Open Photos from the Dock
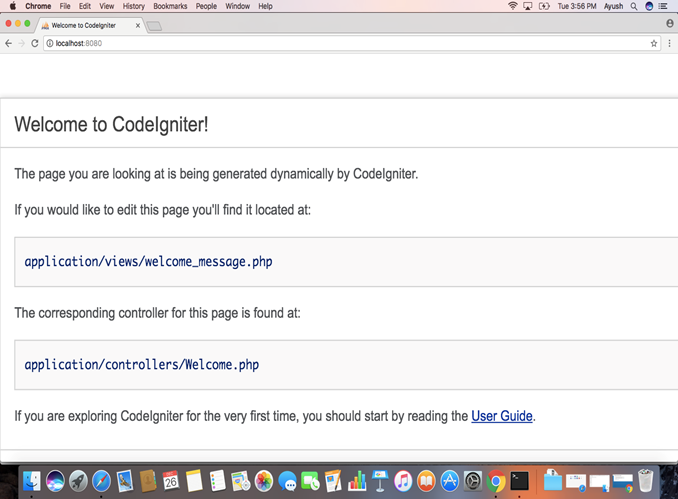 pos(264,481)
